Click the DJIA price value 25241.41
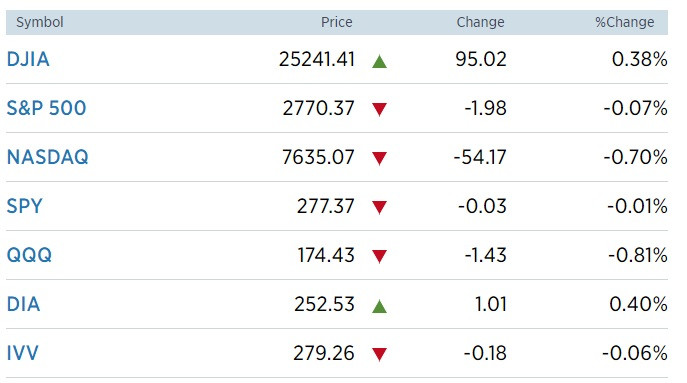The width and height of the screenshot is (687, 383). [x=317, y=60]
